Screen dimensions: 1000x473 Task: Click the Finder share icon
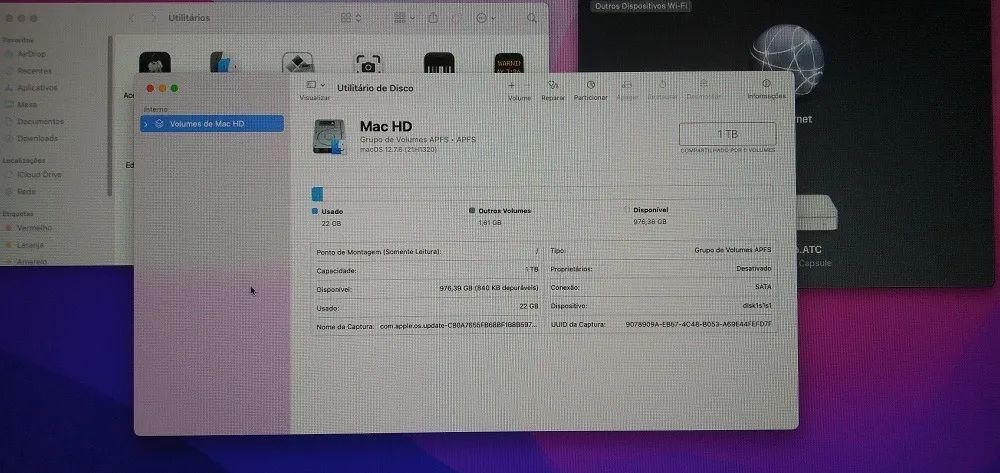click(432, 18)
